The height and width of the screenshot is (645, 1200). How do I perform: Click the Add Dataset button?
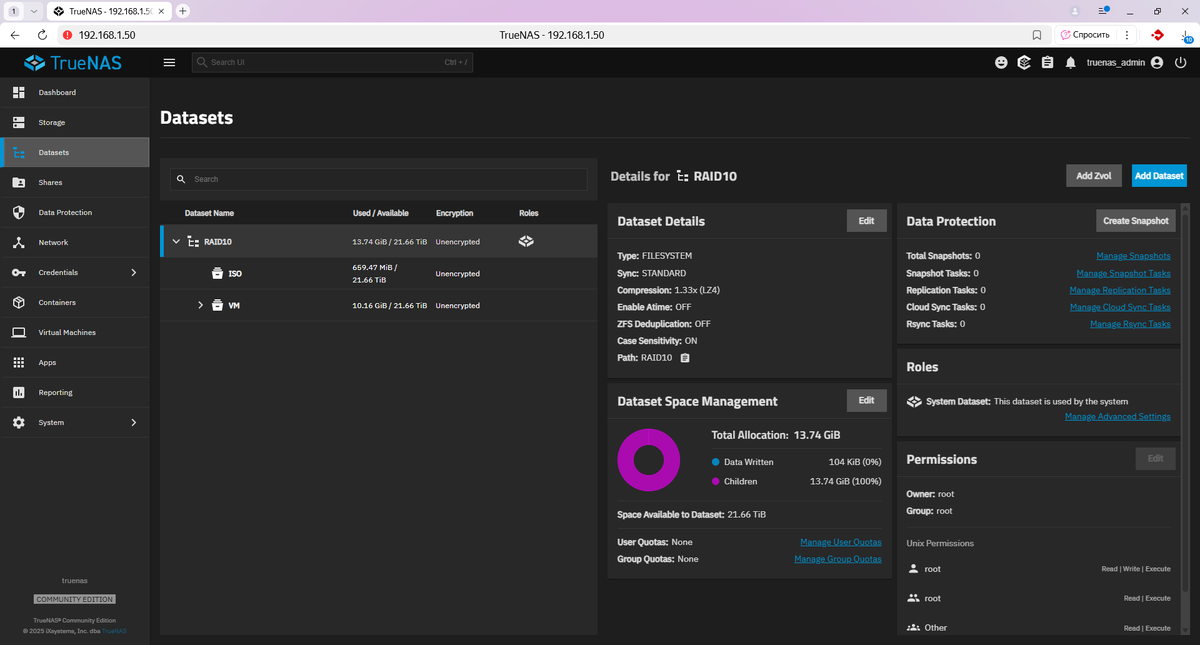(x=1159, y=175)
